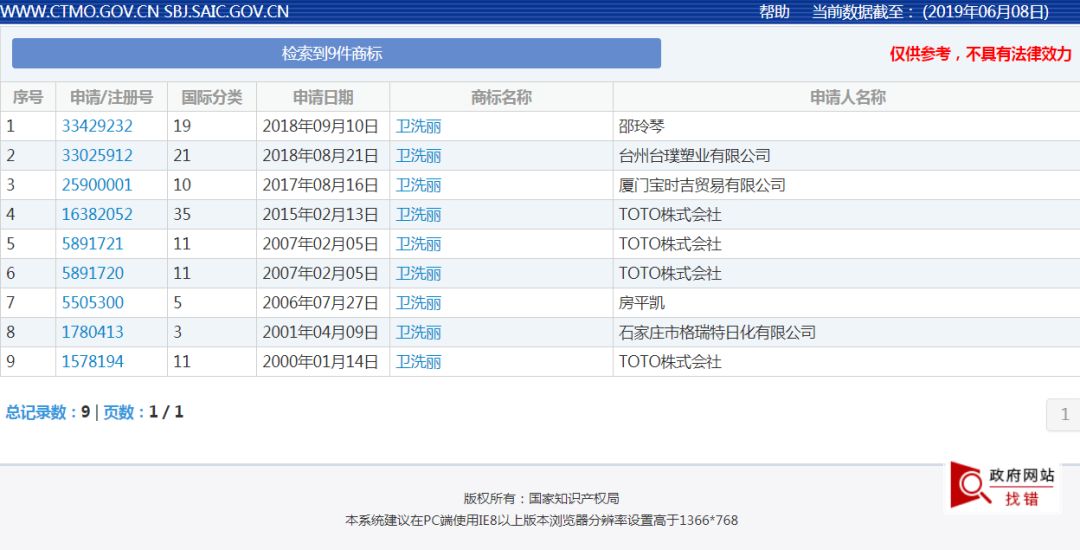Click the 商标名称 column header
The image size is (1080, 550).
click(x=501, y=97)
